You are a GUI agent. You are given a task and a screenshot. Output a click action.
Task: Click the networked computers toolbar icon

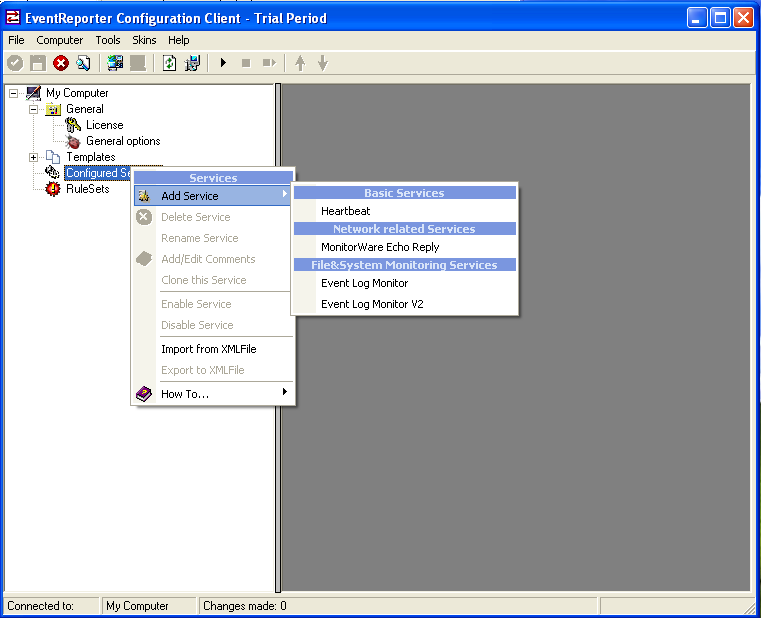pos(115,63)
